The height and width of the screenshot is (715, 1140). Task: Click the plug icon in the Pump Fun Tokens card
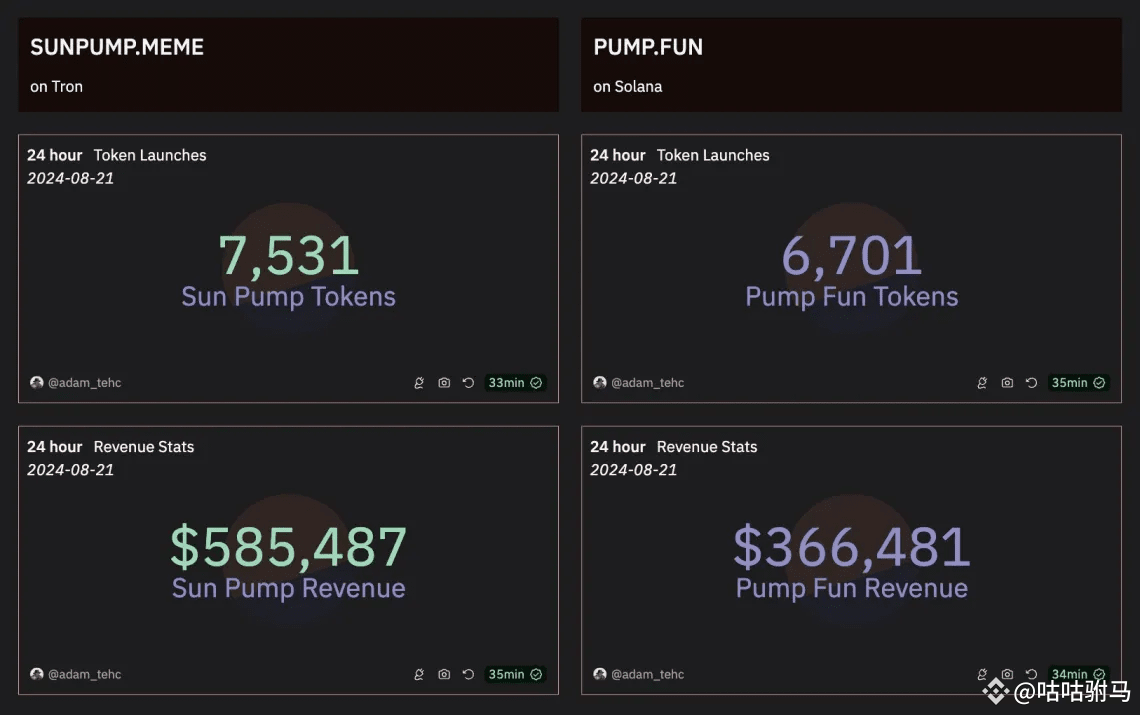(x=982, y=383)
